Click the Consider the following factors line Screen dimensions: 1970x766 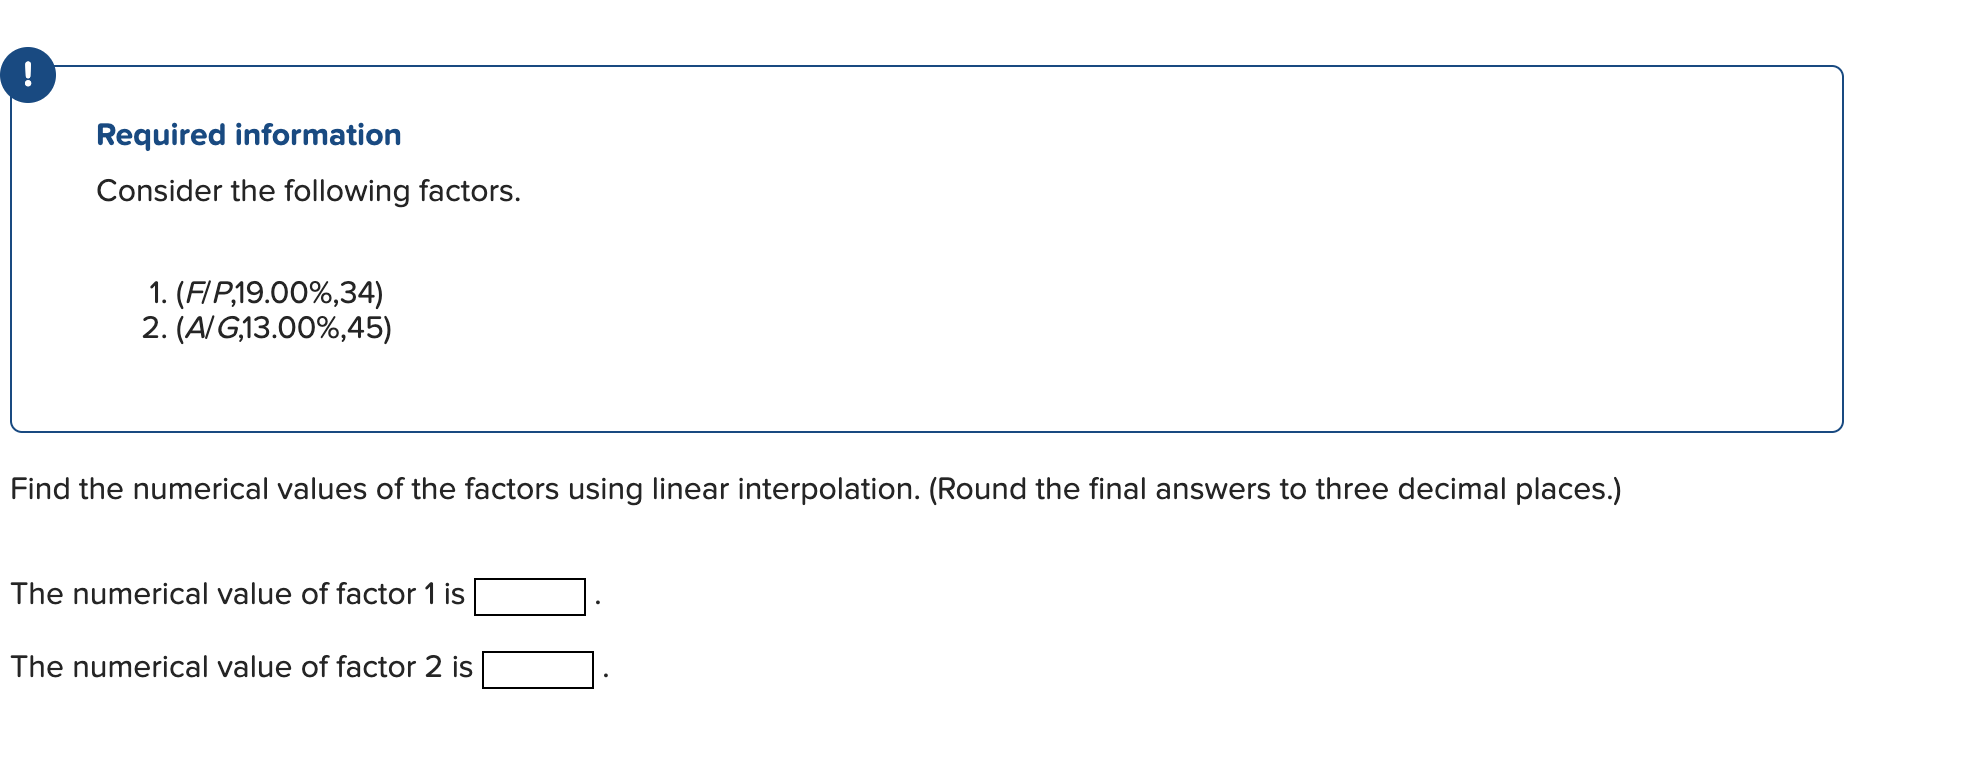tap(308, 190)
